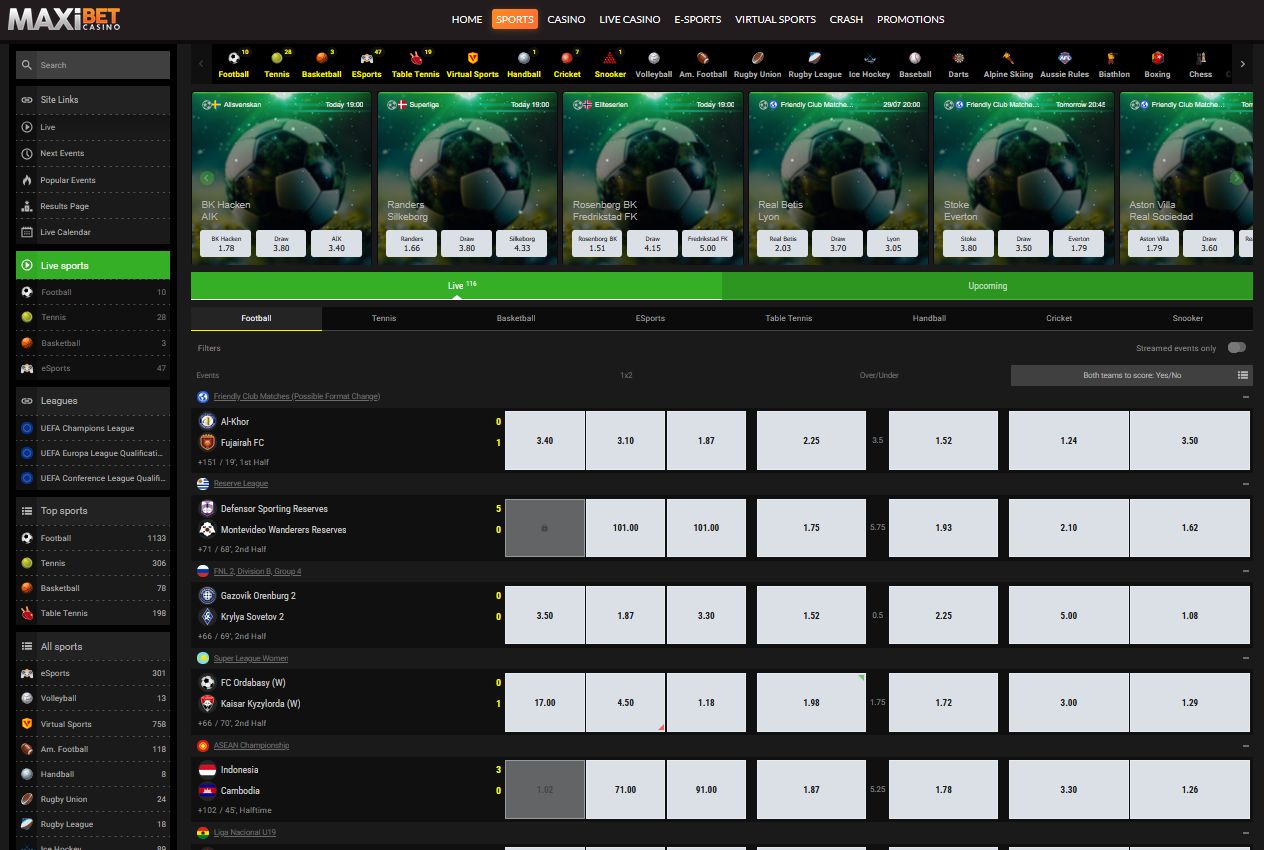Screen dimensions: 1264x850
Task: Select the Aussie Rules sport icon
Action: [1064, 65]
